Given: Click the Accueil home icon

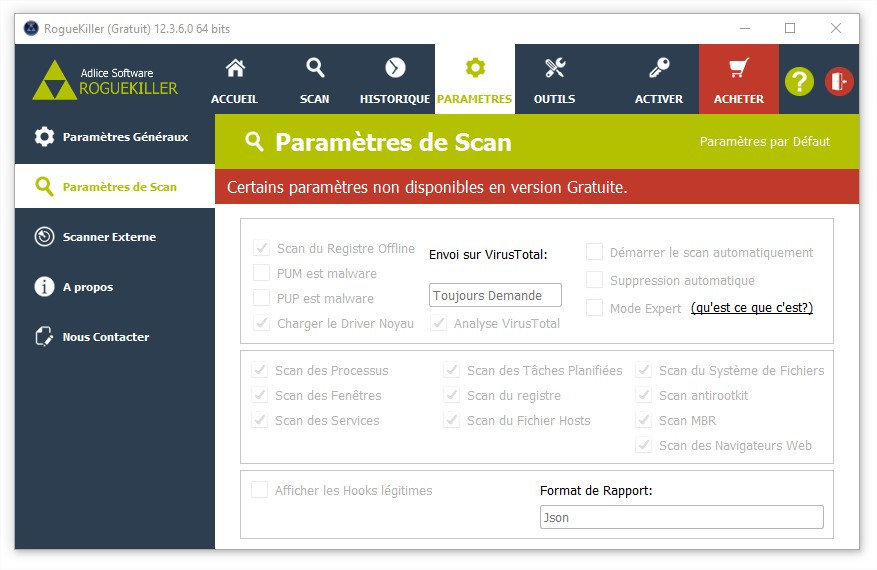Looking at the screenshot, I should point(235,68).
